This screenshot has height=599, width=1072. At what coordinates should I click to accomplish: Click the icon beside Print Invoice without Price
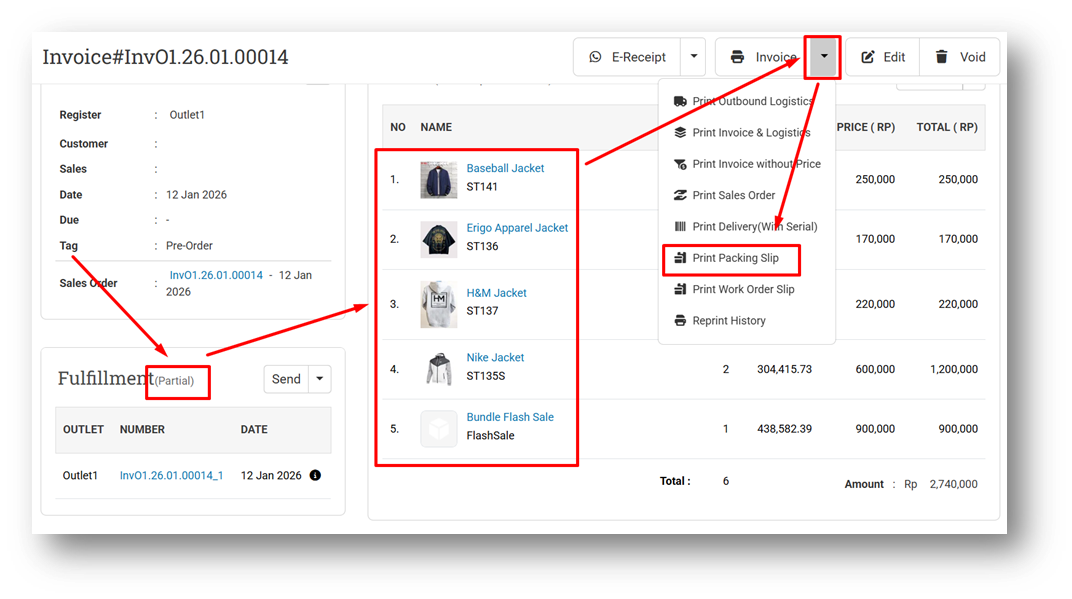(680, 164)
